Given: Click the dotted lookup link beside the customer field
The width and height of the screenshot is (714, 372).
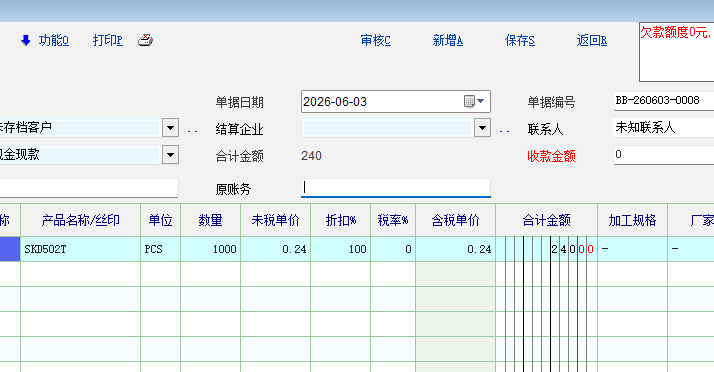Looking at the screenshot, I should click(x=193, y=131).
